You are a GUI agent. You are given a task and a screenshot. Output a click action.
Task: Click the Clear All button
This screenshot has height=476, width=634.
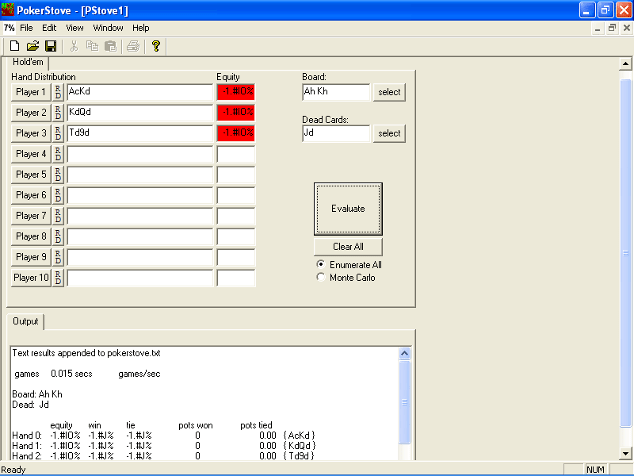pos(348,247)
